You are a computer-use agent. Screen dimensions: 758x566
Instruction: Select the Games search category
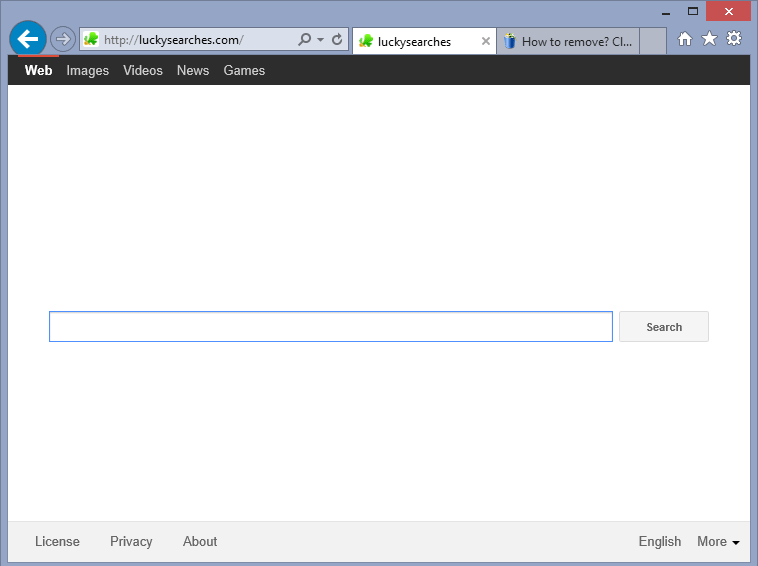click(244, 71)
